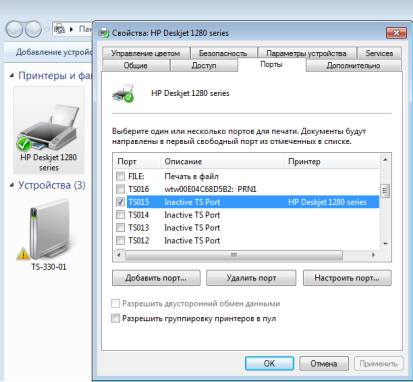Open the Безопасность tab

click(x=223, y=53)
